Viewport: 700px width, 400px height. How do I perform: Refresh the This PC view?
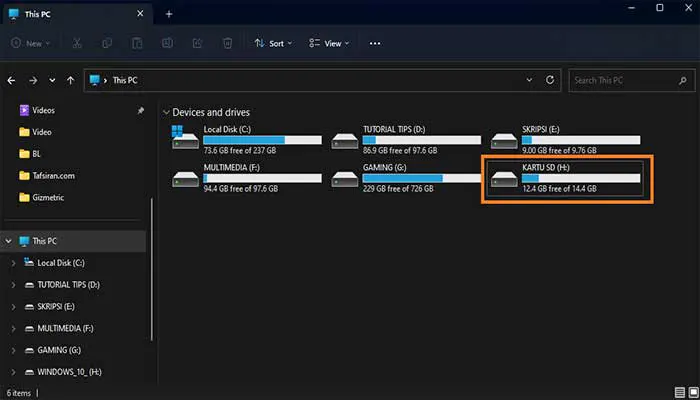[550, 80]
